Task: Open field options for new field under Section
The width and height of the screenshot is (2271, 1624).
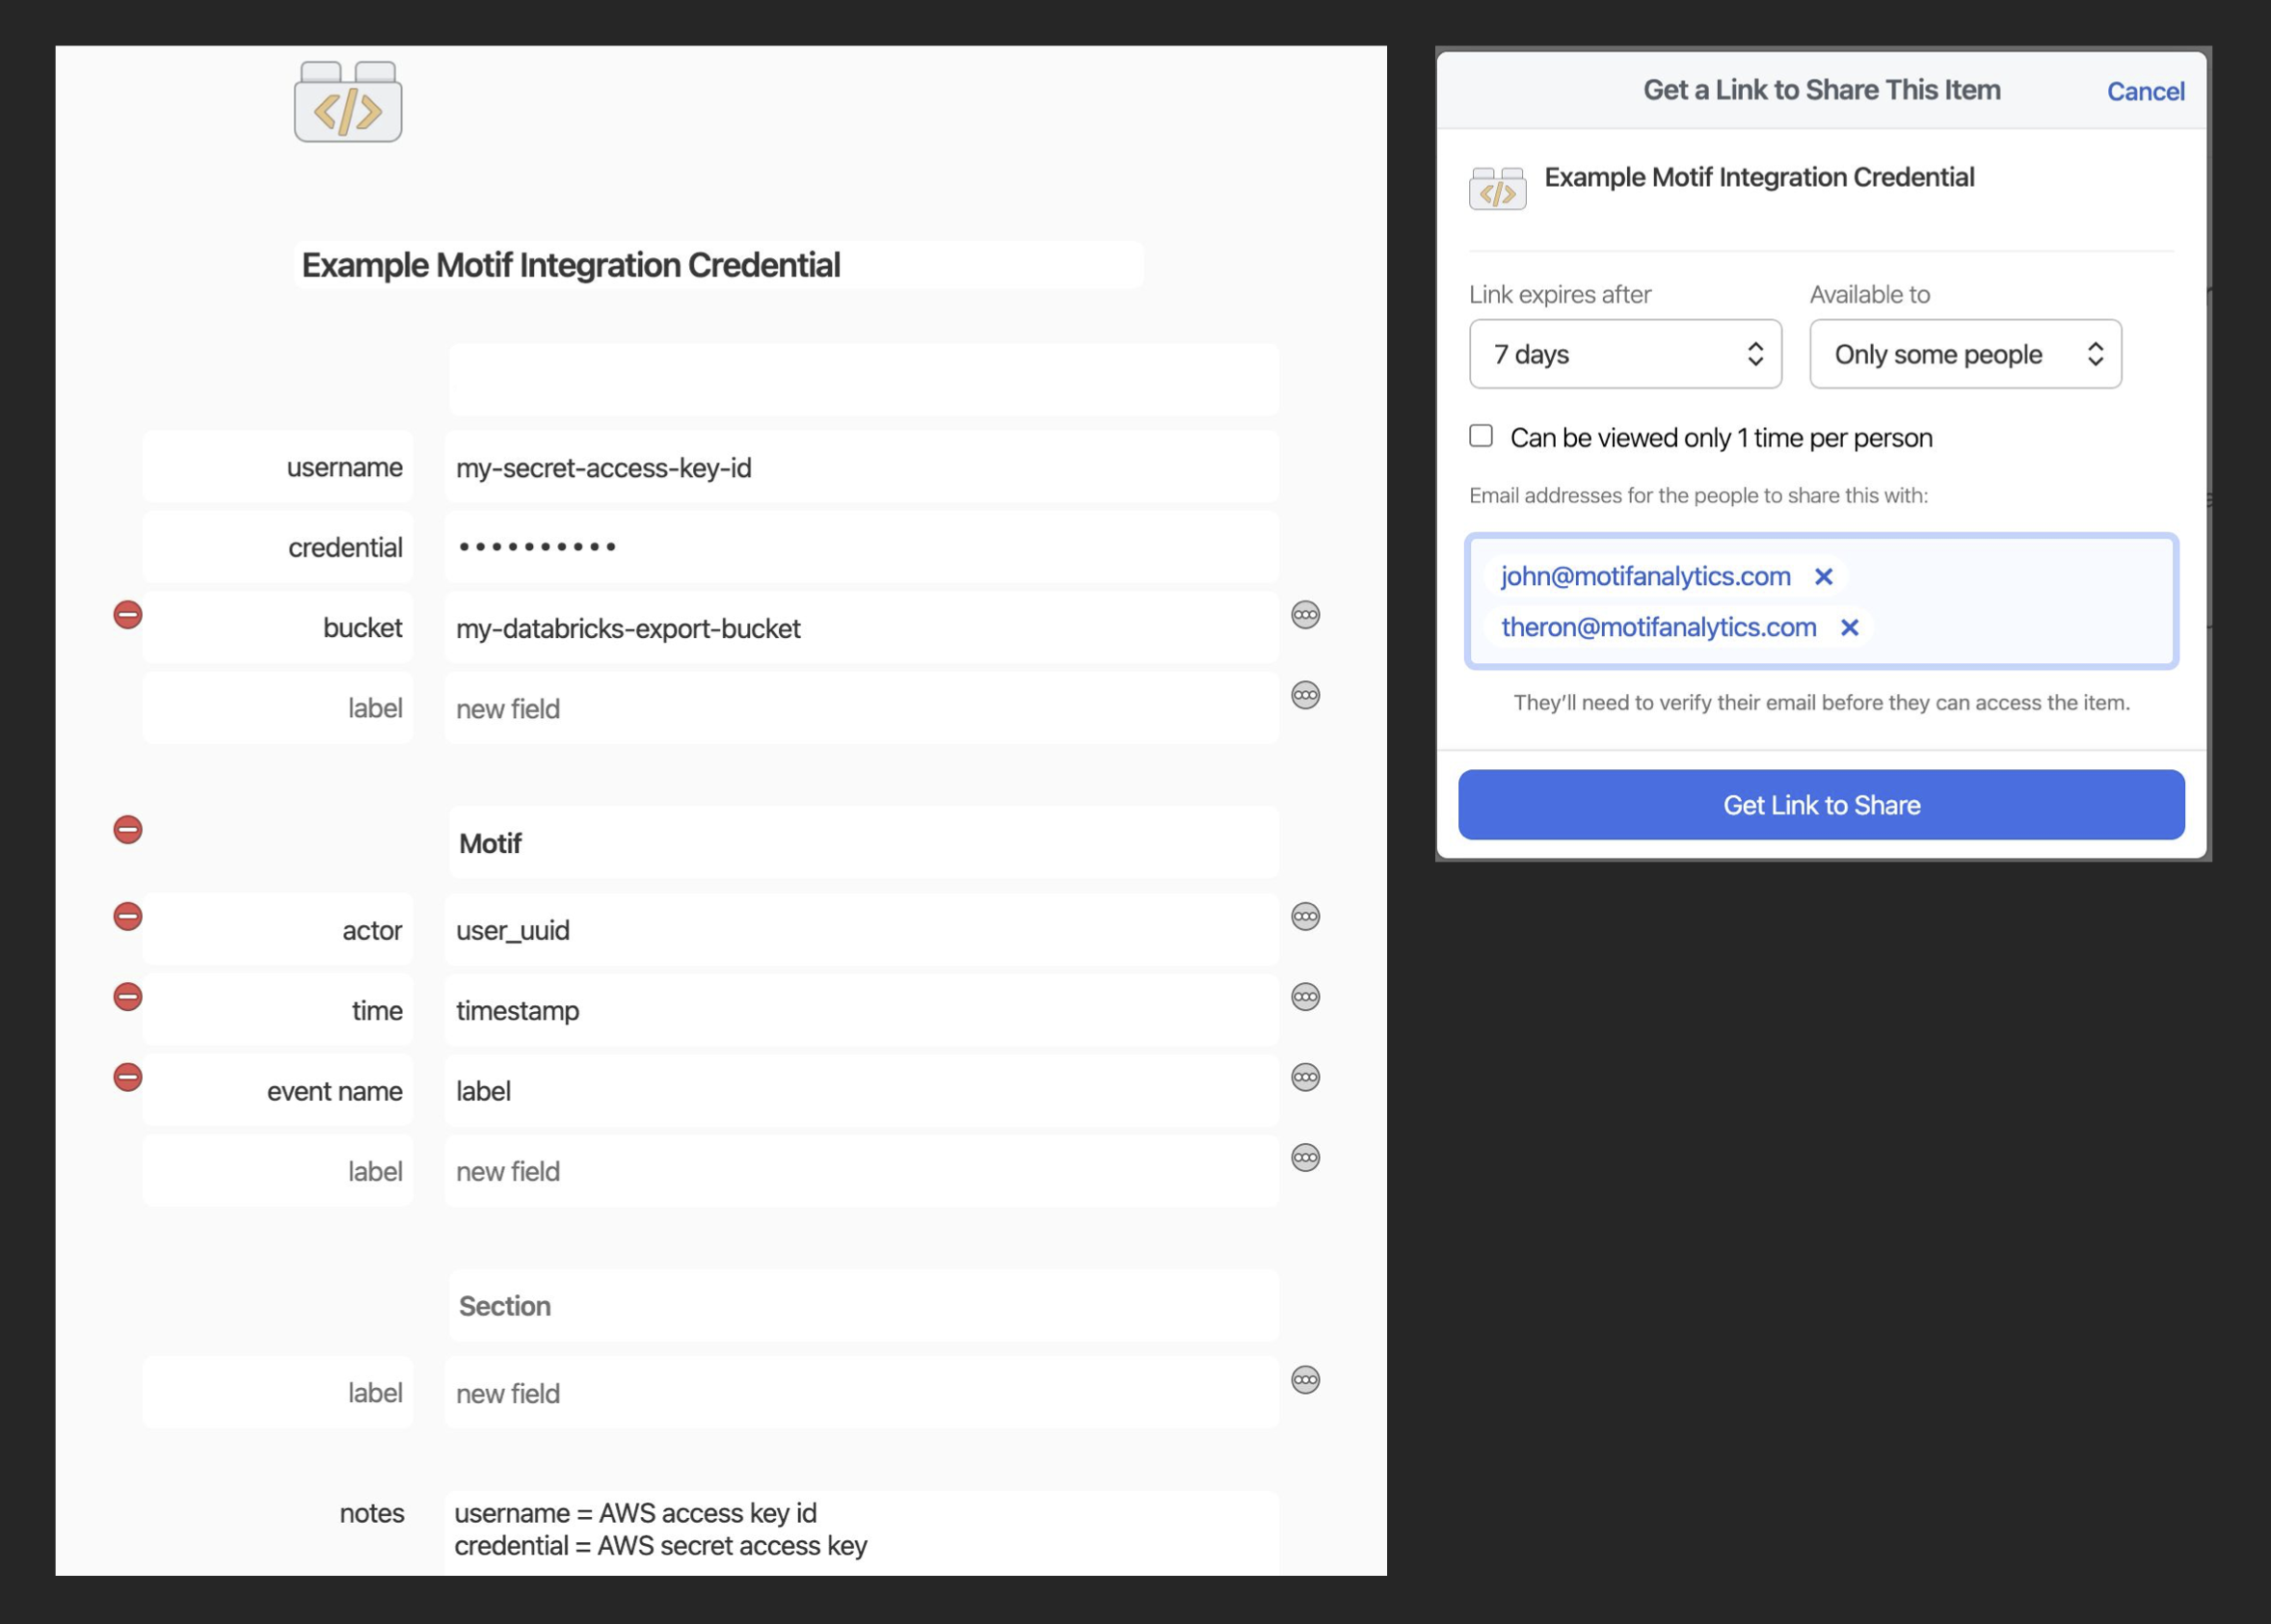Action: pos(1305,1380)
